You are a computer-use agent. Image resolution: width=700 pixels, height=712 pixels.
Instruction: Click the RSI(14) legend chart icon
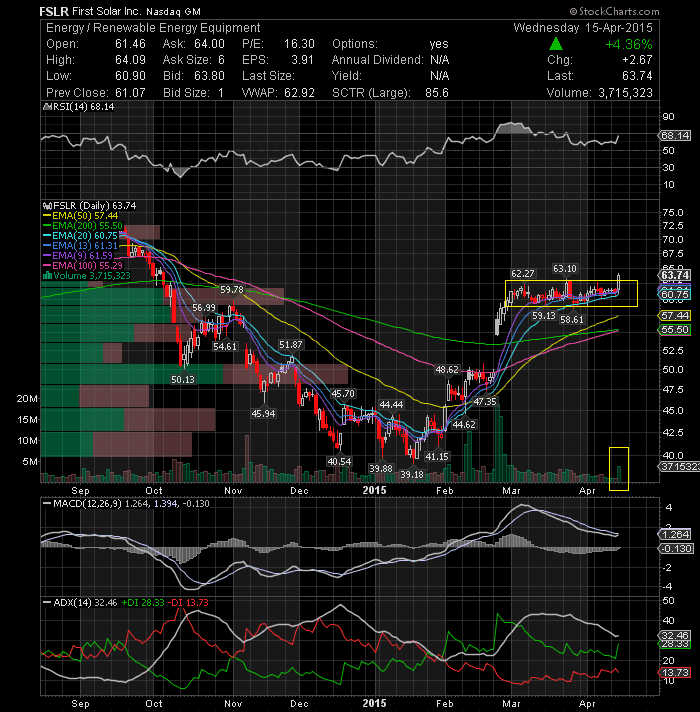click(x=47, y=107)
